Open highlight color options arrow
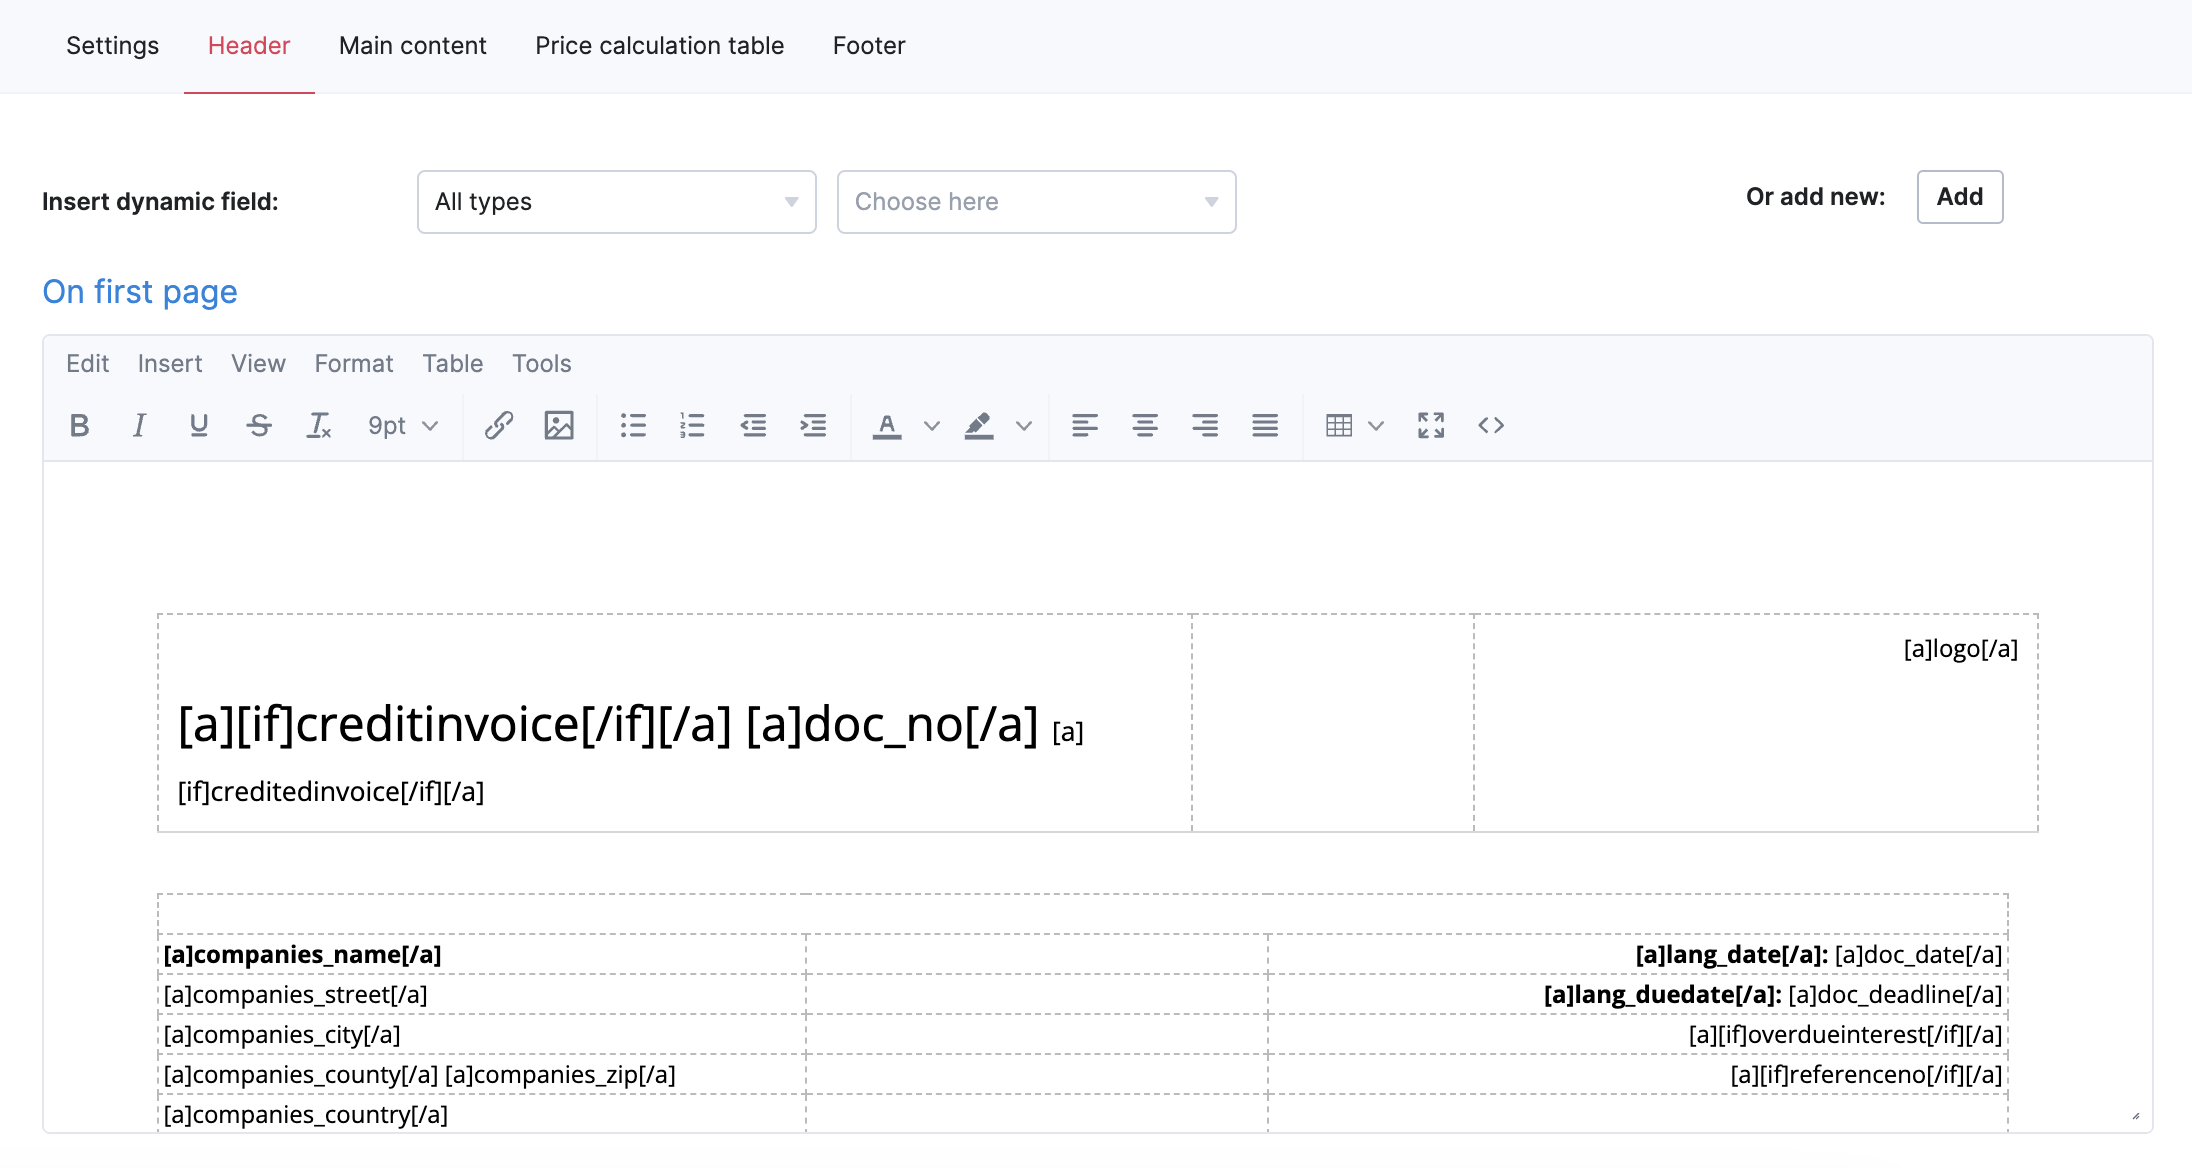This screenshot has width=2192, height=1168. pyautogui.click(x=1024, y=426)
